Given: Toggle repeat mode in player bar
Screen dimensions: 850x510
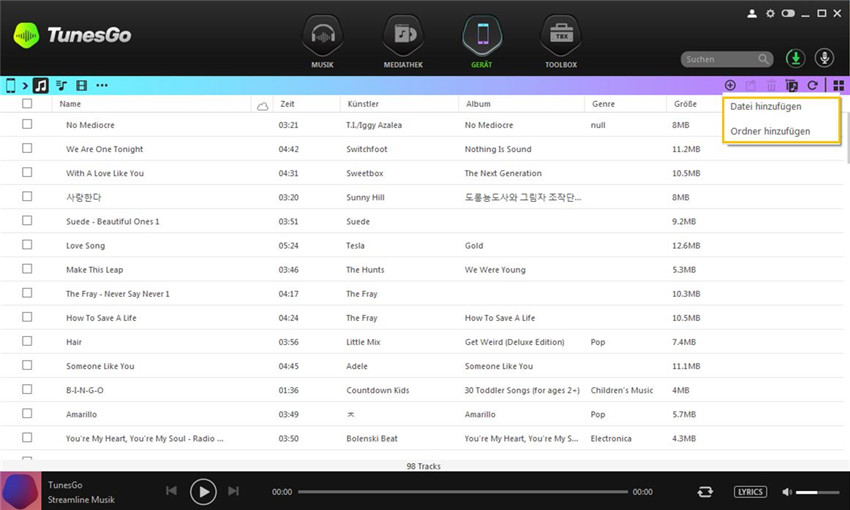Looking at the screenshot, I should click(x=705, y=492).
